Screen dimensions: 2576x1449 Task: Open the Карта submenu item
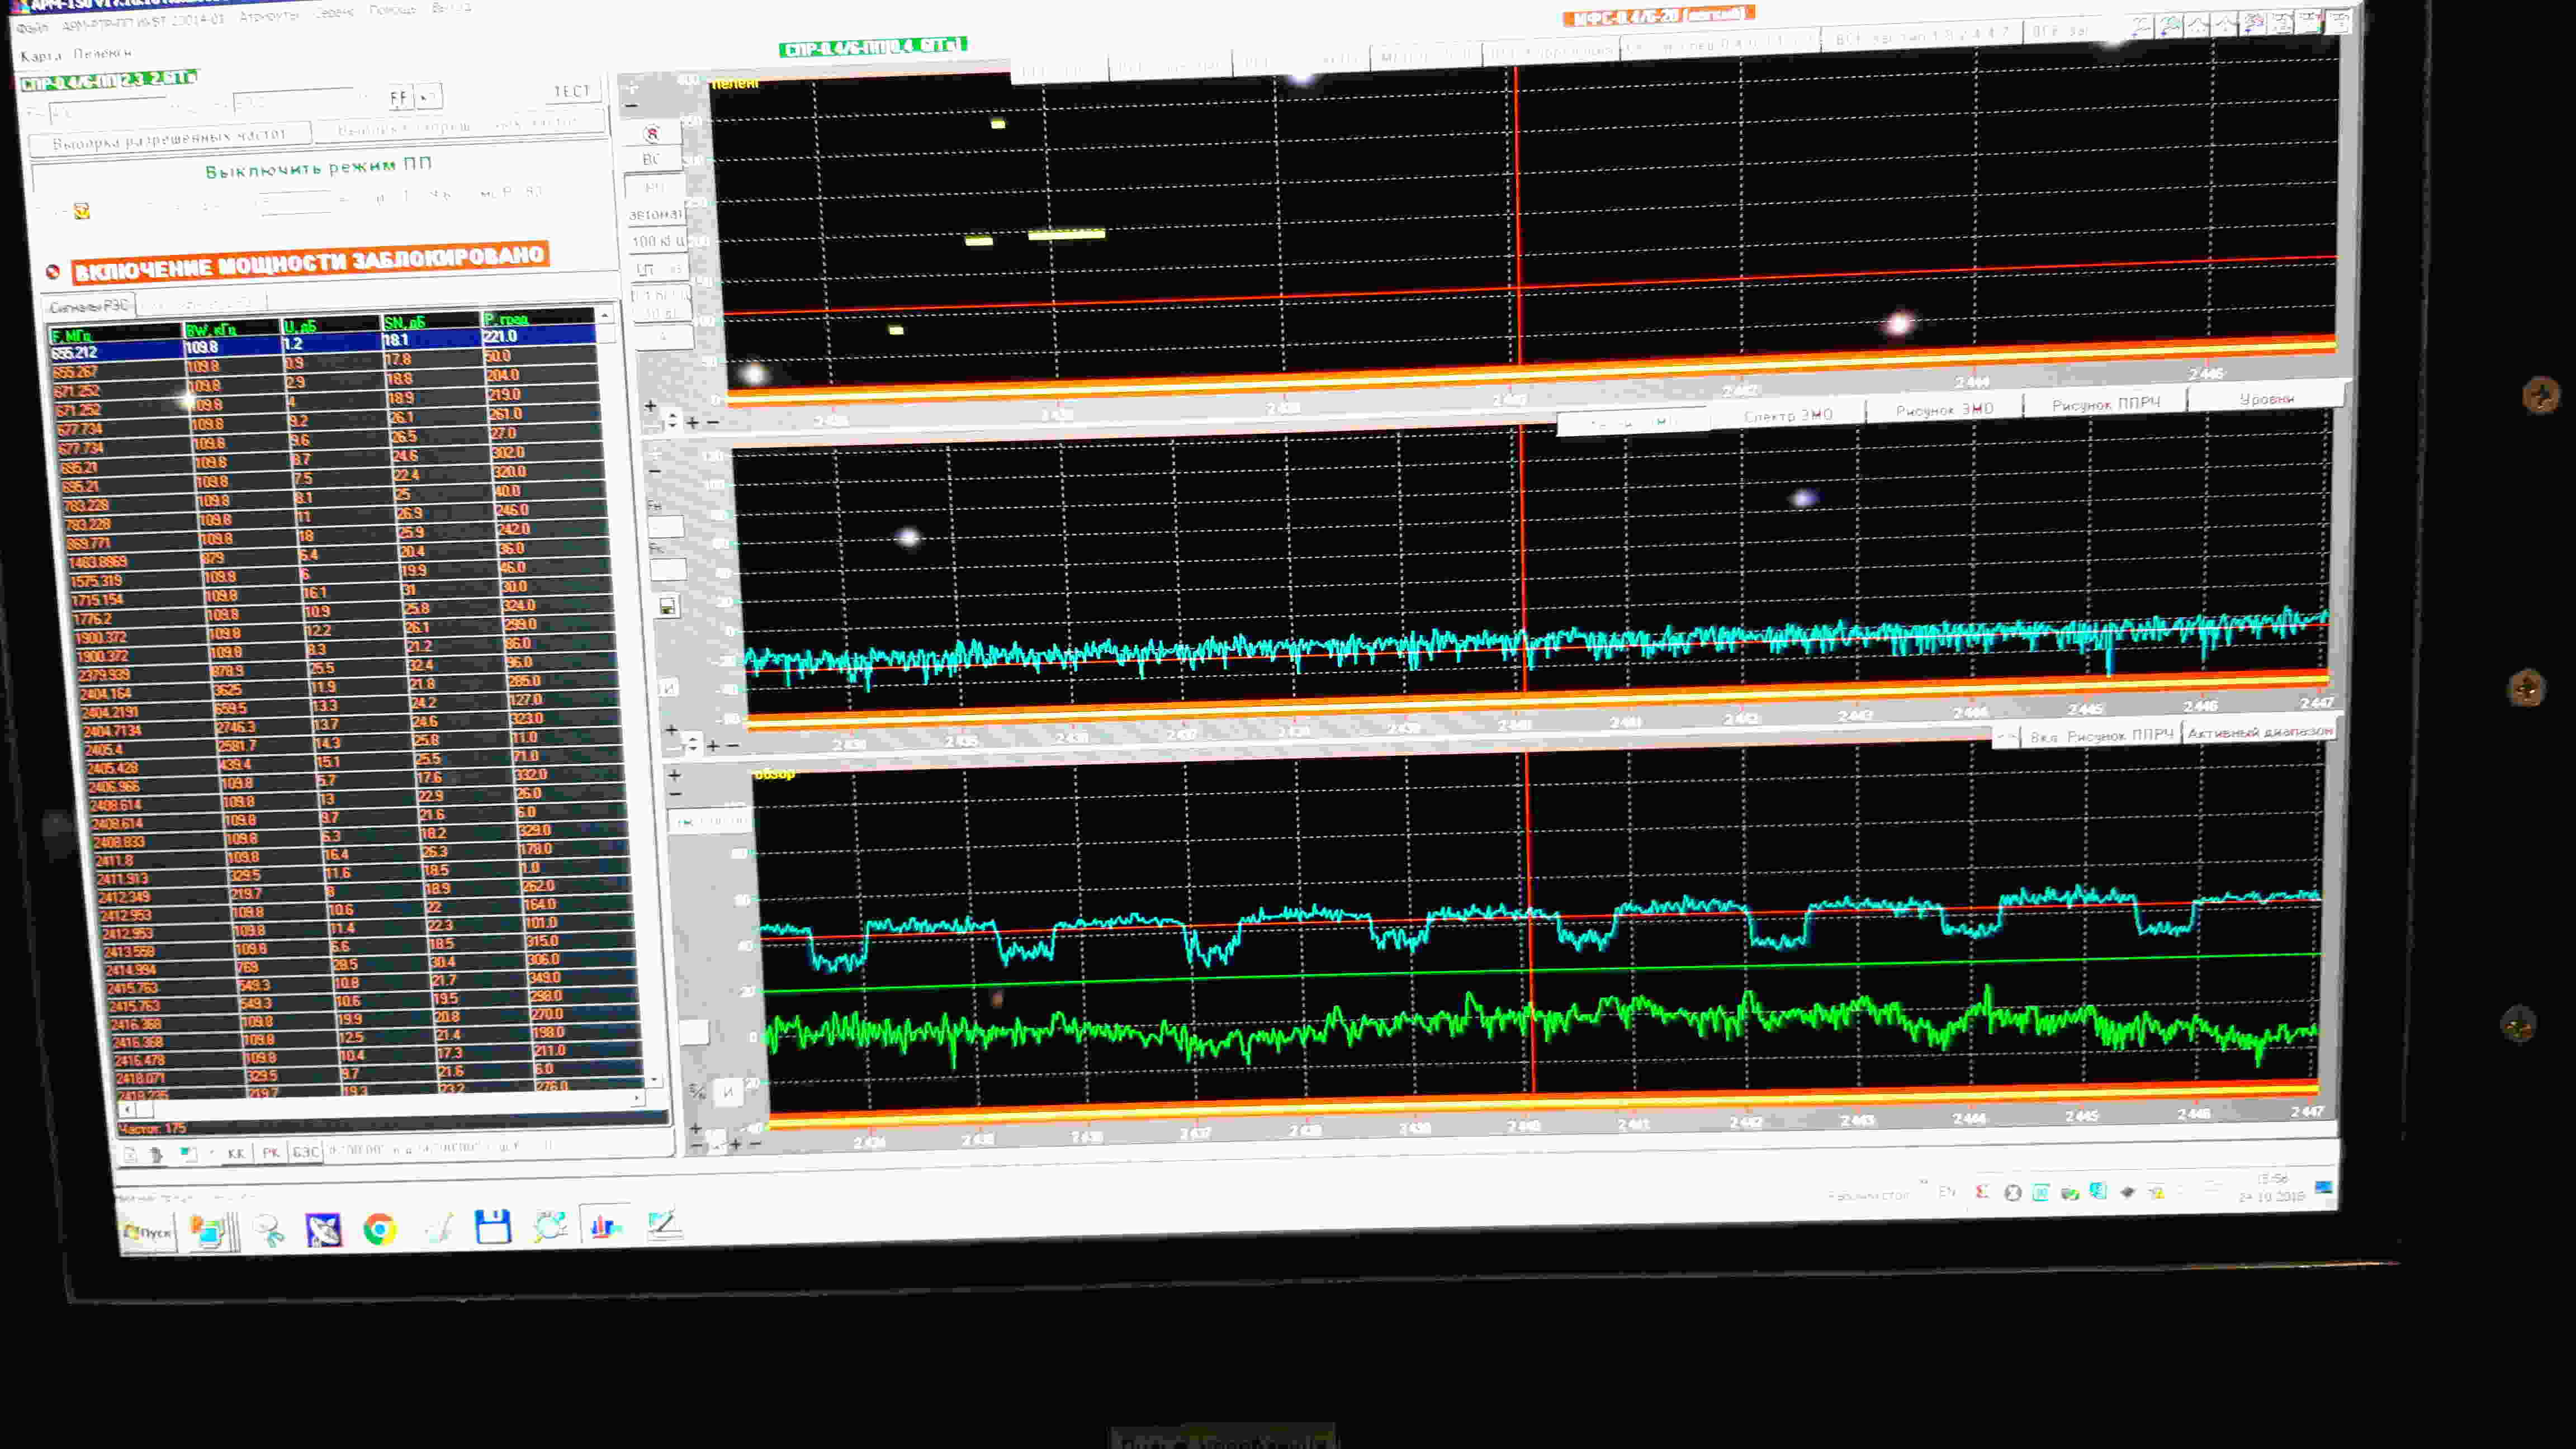(40, 56)
